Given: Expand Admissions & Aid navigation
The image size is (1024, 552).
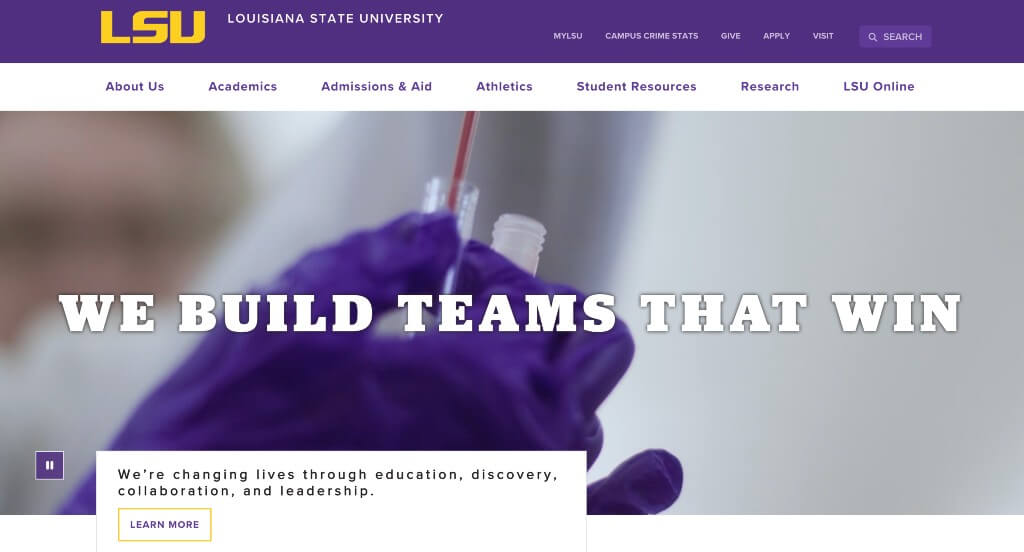Looking at the screenshot, I should 376,86.
